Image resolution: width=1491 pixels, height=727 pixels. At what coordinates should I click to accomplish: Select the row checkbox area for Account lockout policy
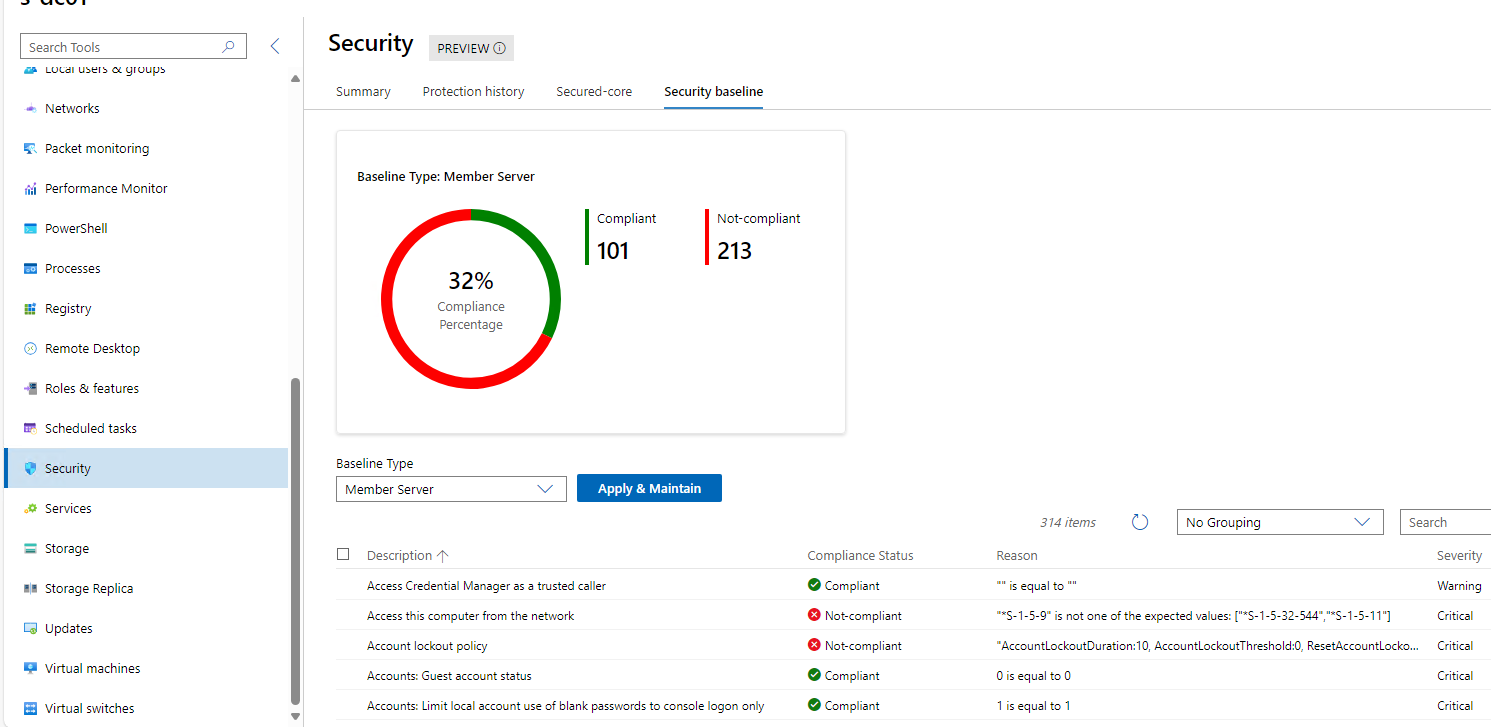343,645
